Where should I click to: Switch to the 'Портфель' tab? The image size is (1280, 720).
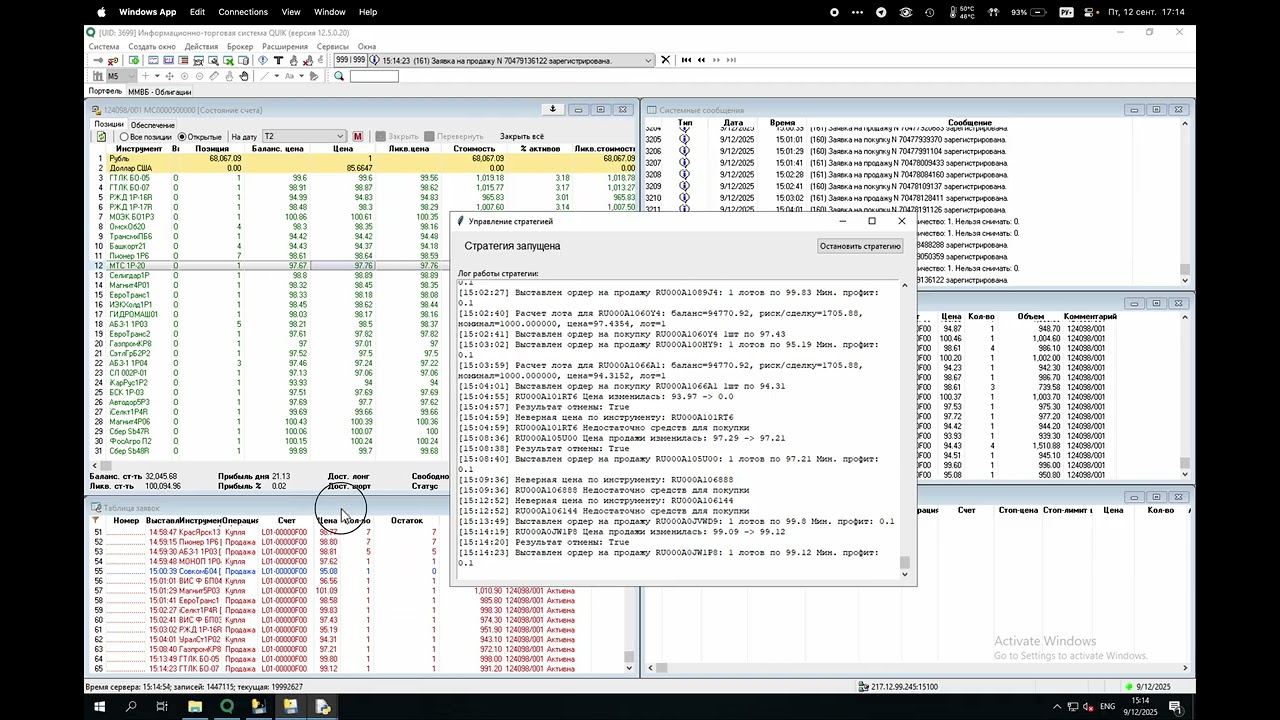105,92
